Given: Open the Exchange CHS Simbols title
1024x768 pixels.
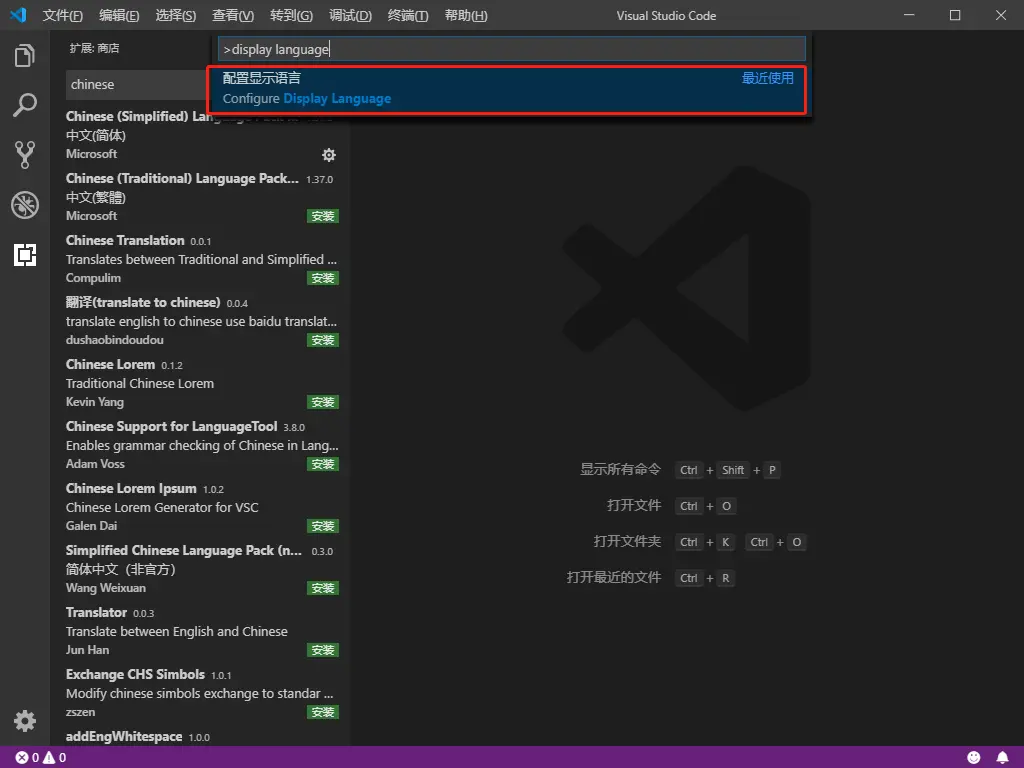Looking at the screenshot, I should click(135, 675).
